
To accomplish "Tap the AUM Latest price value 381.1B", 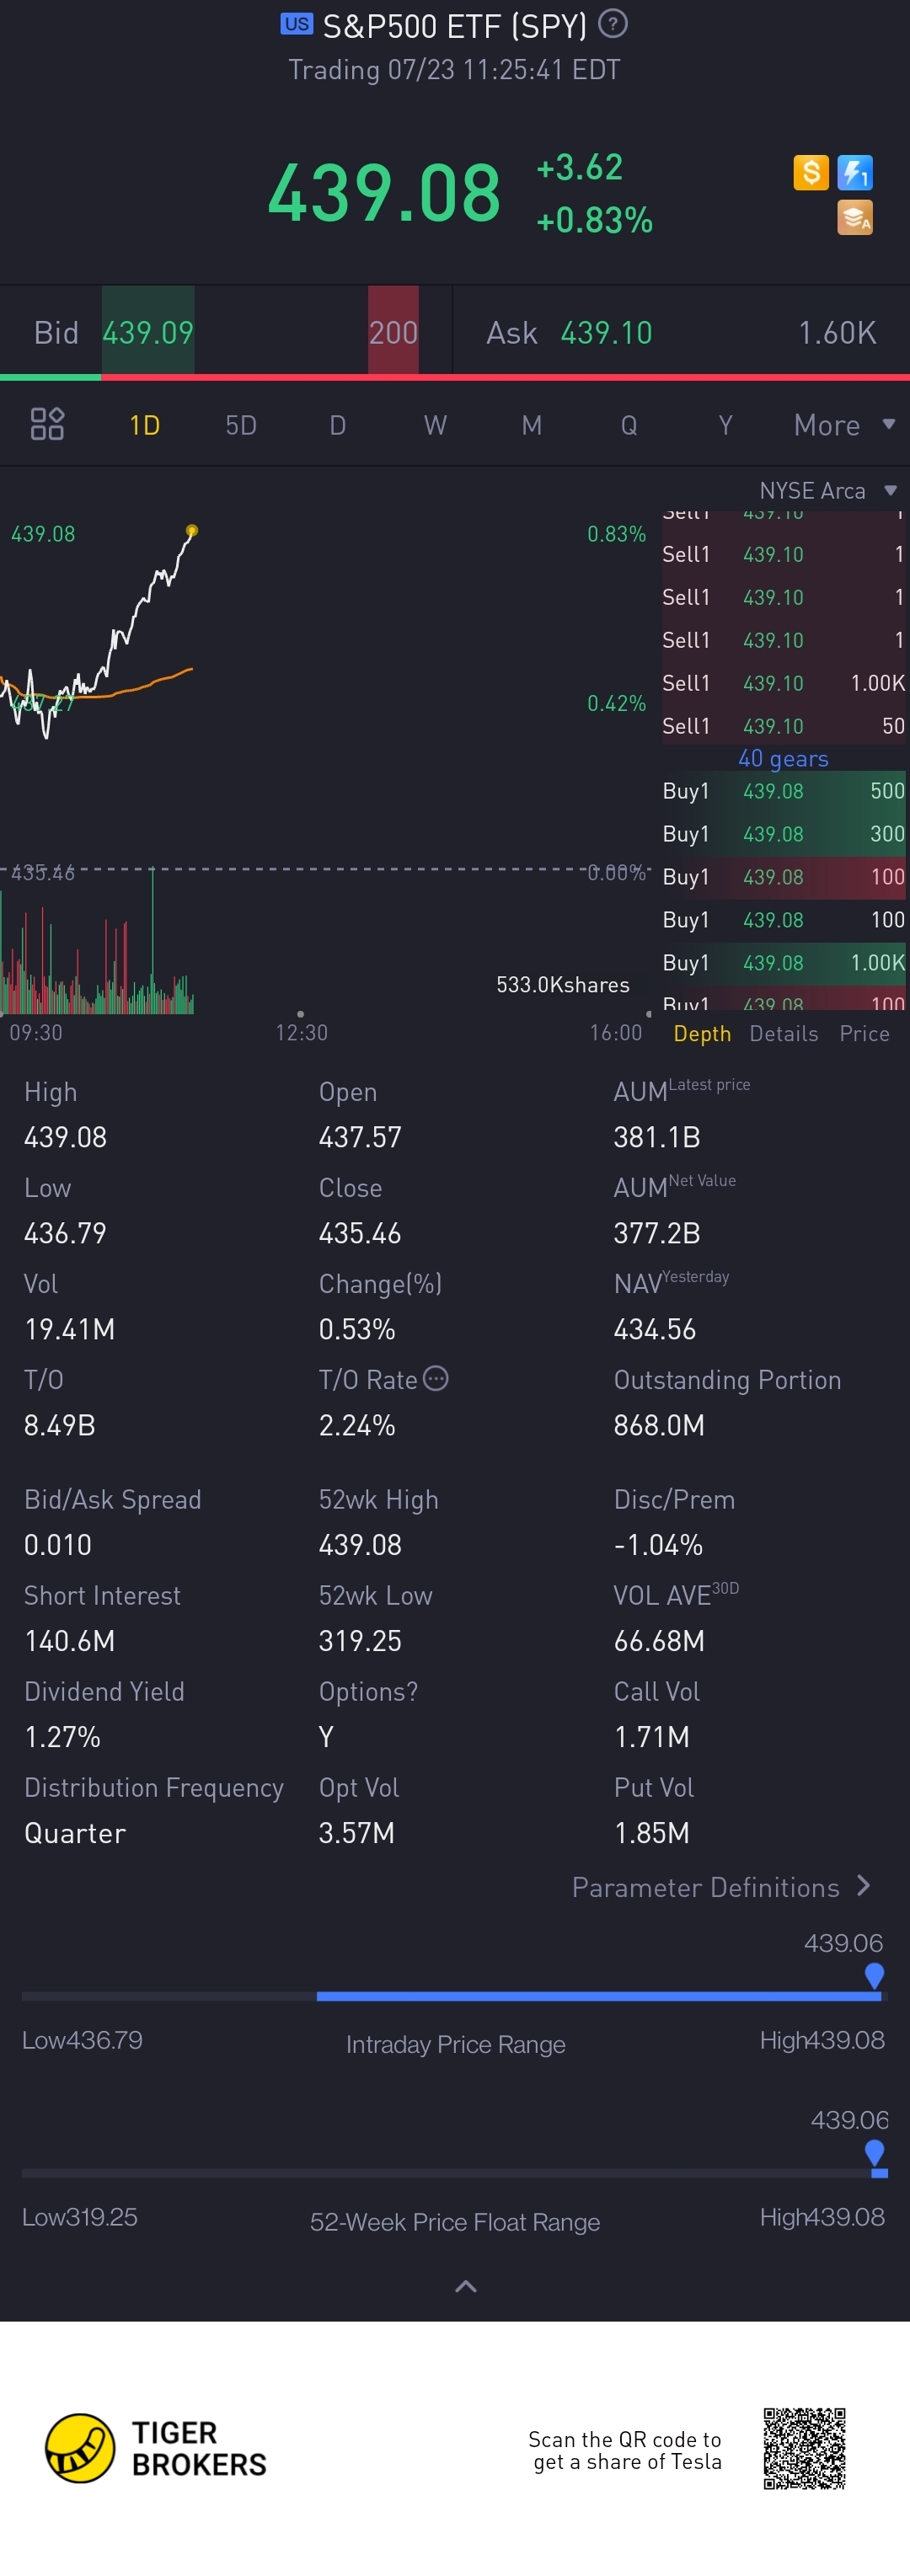I will [657, 1137].
